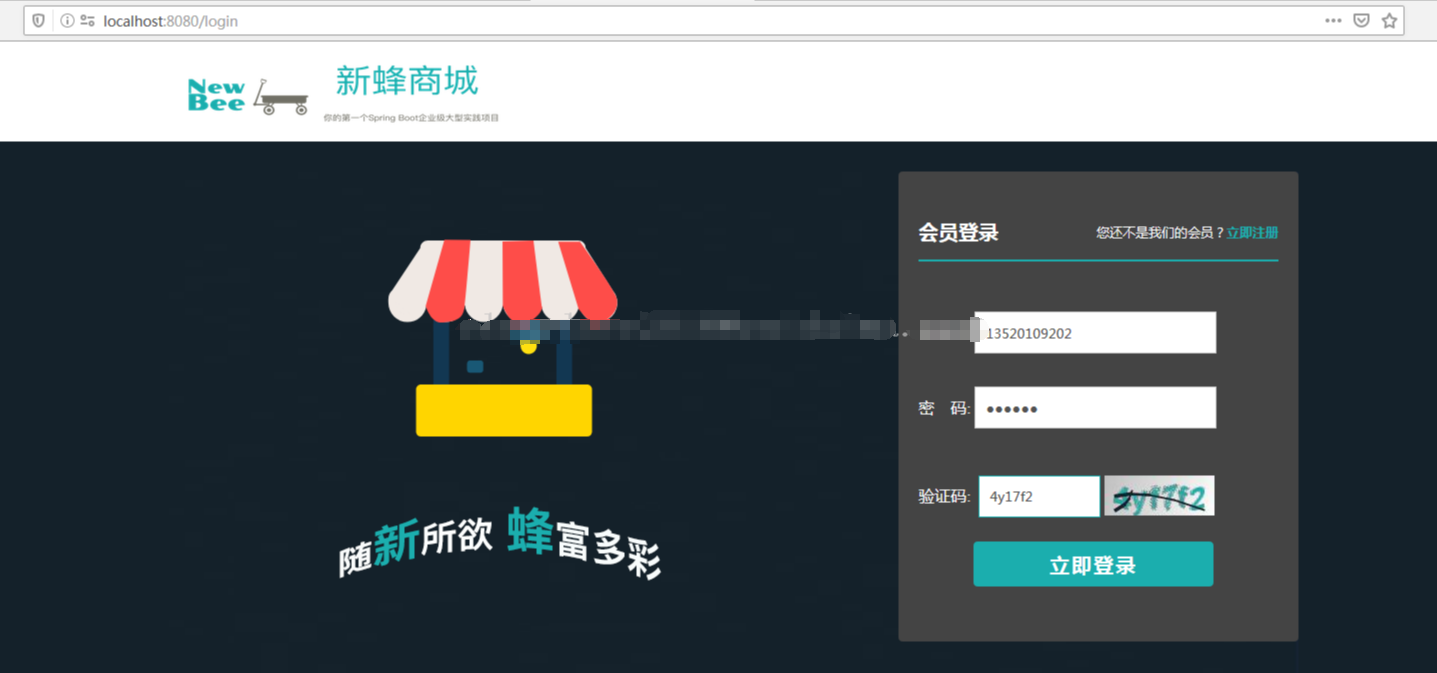
Task: Click the Spring Boot subtitle text
Action: click(x=411, y=118)
